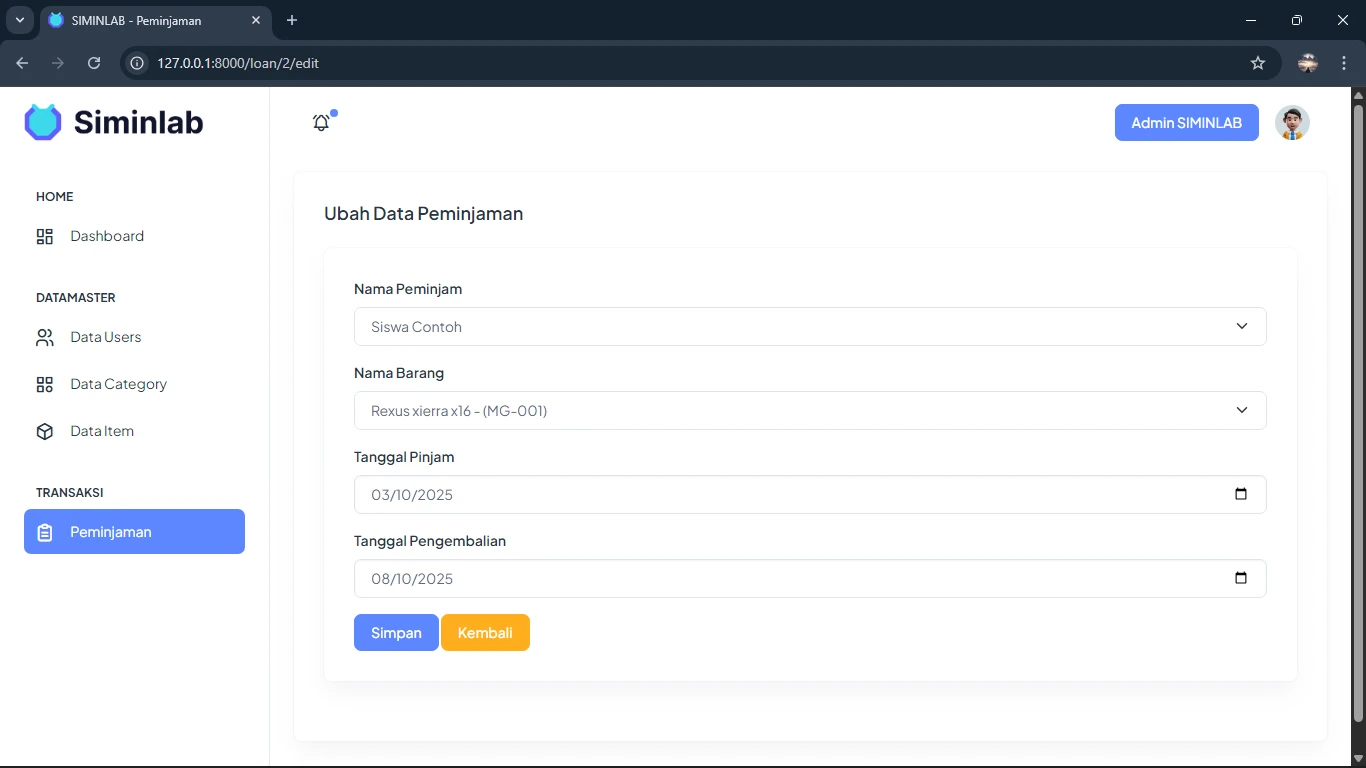Expand the Nama Barang dropdown
Viewport: 1366px width, 768px height.
(x=810, y=411)
